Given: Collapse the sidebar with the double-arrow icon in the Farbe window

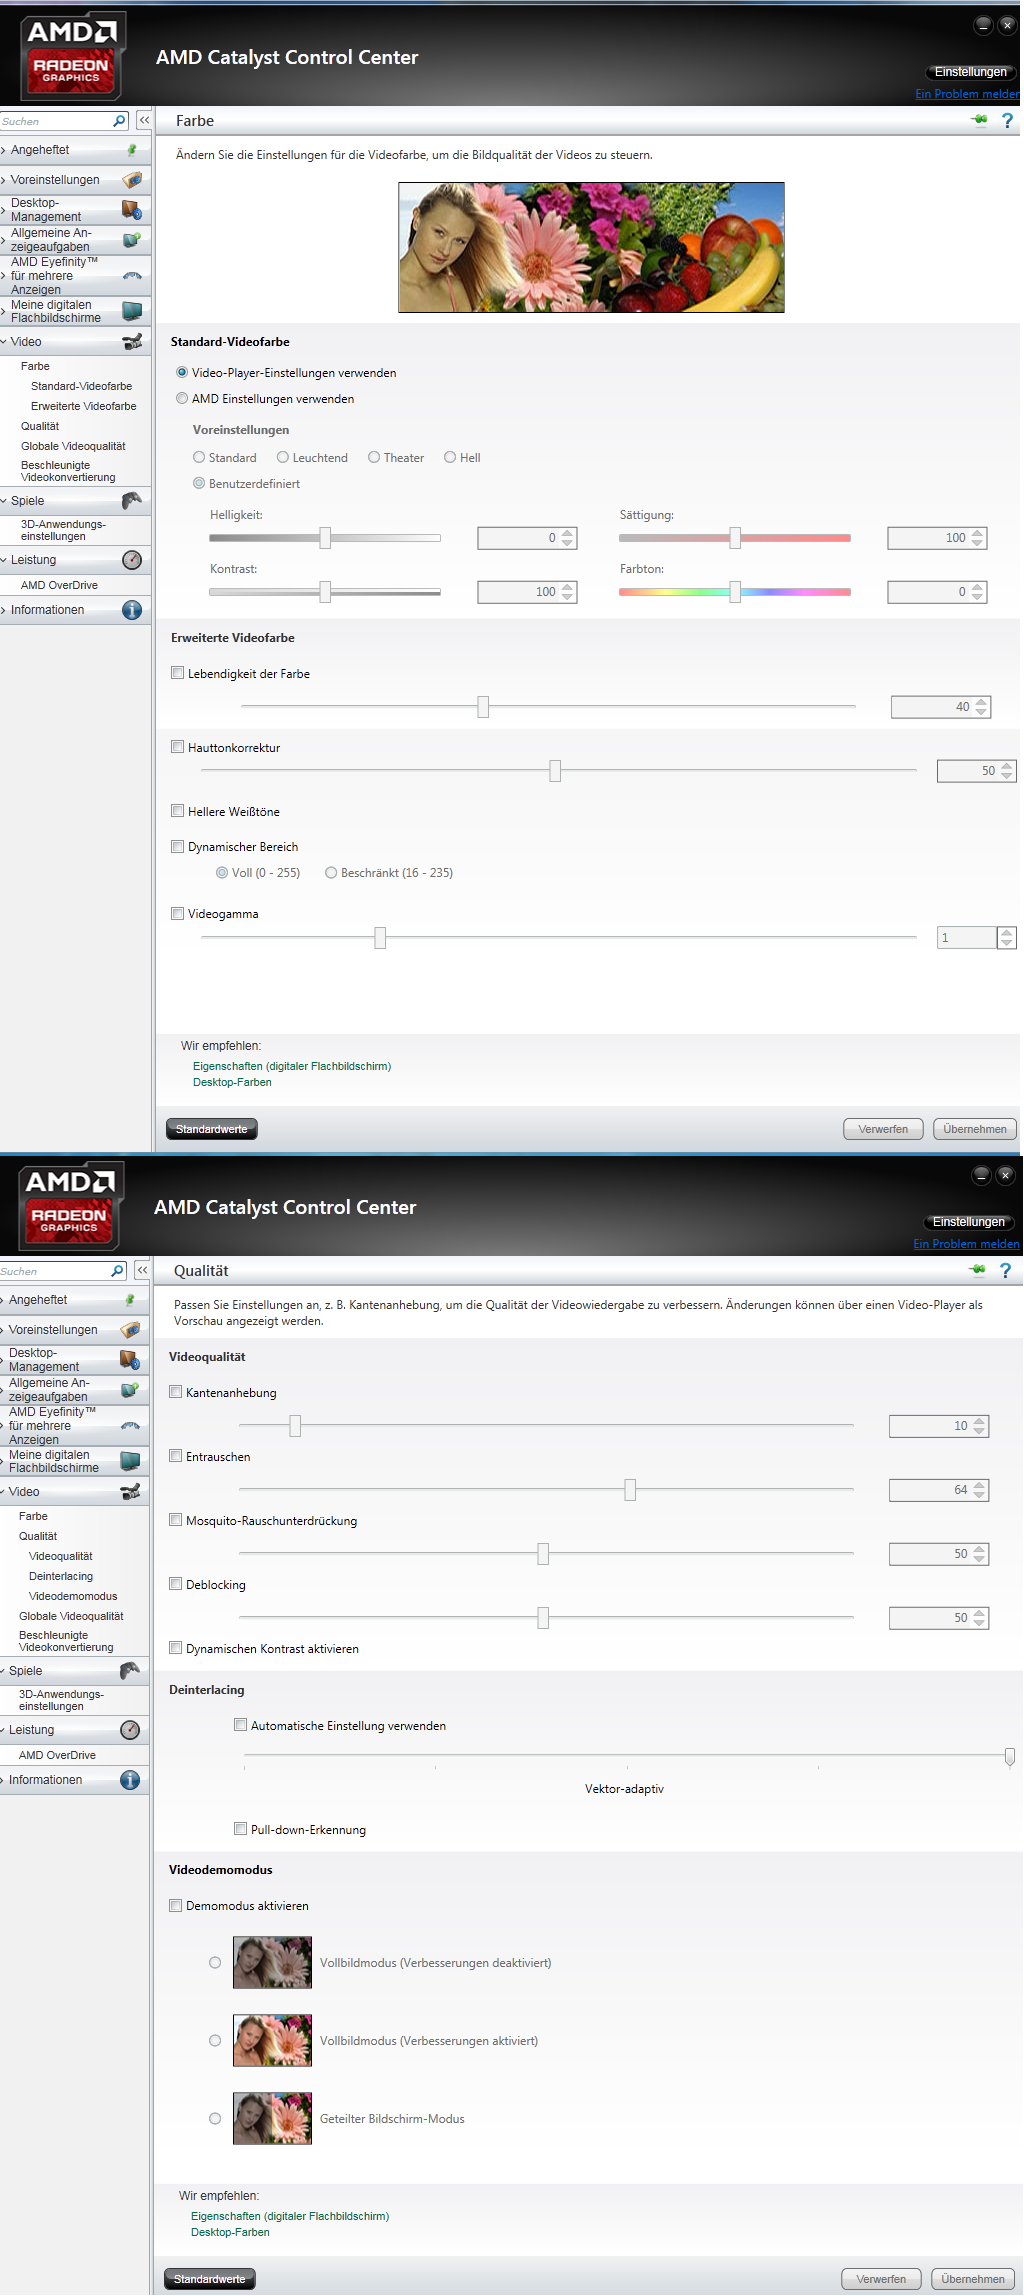Looking at the screenshot, I should pos(144,120).
